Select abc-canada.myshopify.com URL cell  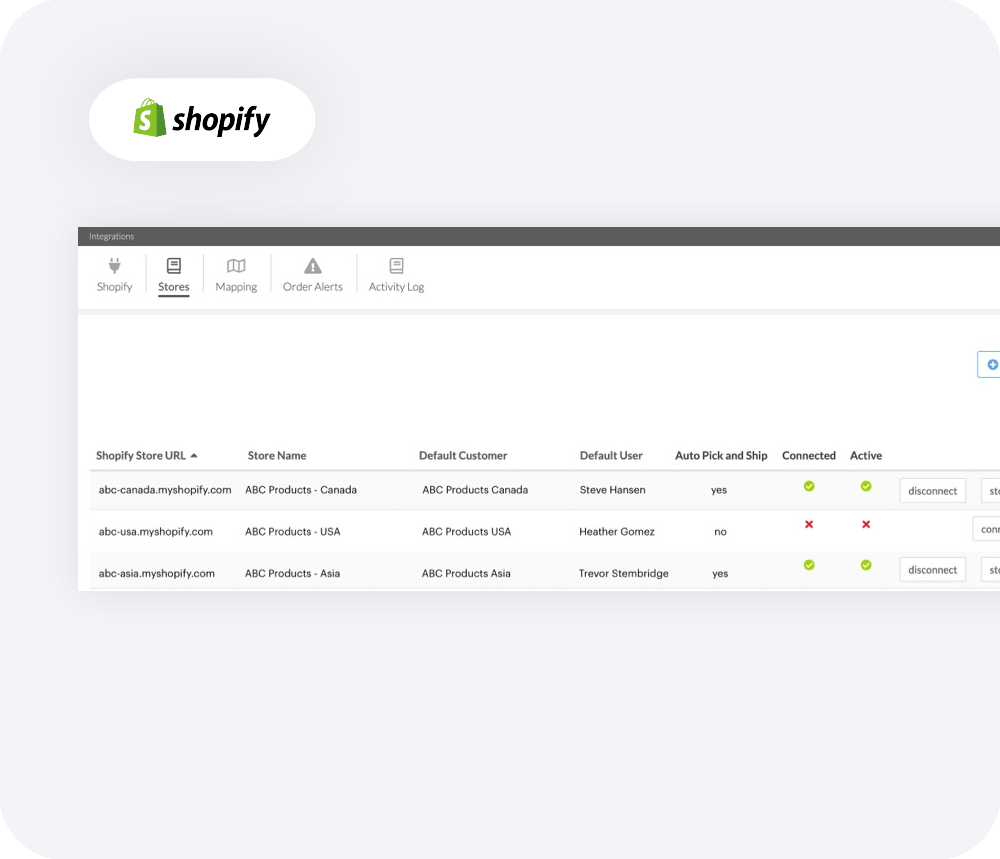[x=165, y=490]
